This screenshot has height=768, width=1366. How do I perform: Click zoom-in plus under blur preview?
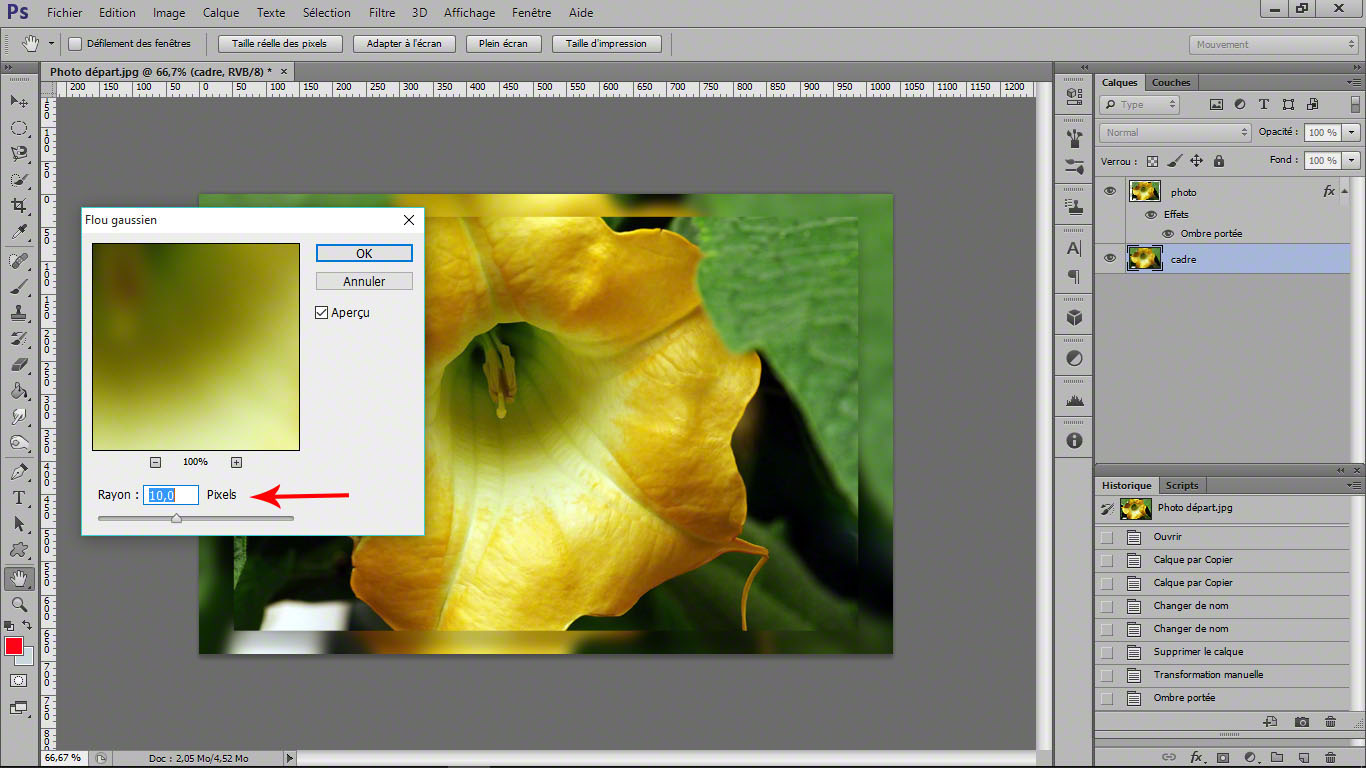(x=236, y=462)
